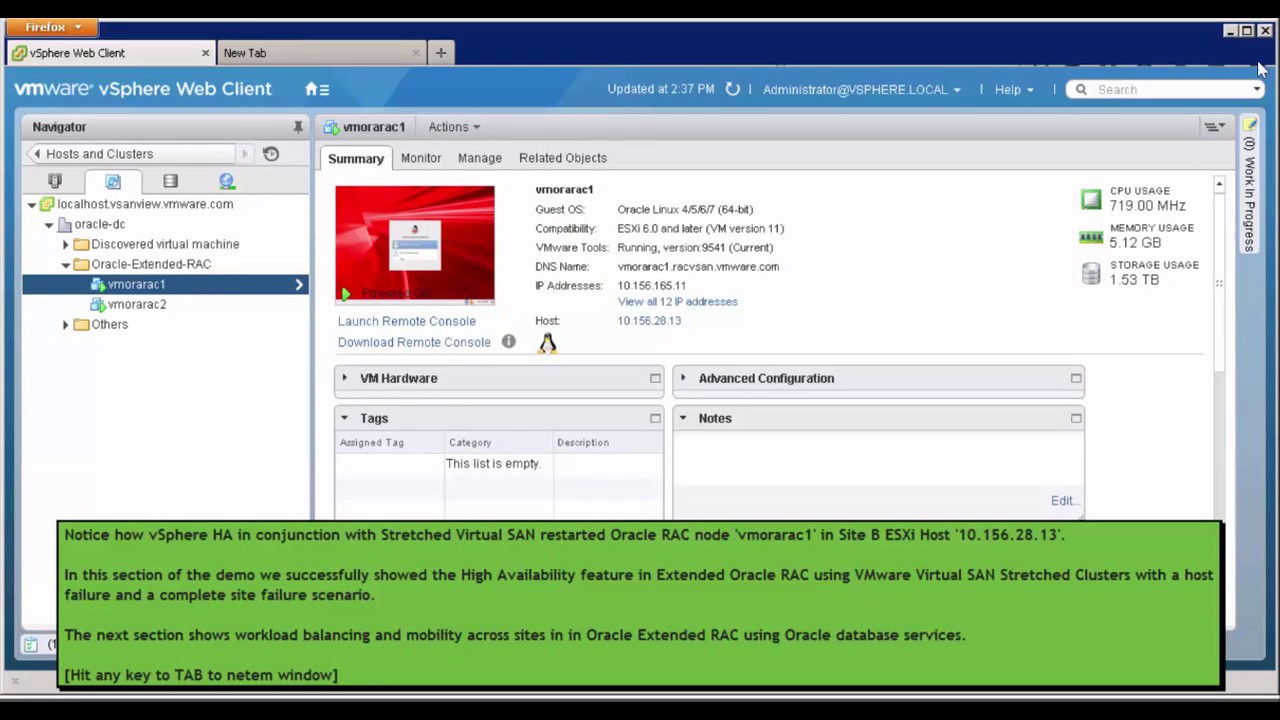Click the Linux penguin guest OS icon
The width and height of the screenshot is (1280, 720).
coord(547,344)
